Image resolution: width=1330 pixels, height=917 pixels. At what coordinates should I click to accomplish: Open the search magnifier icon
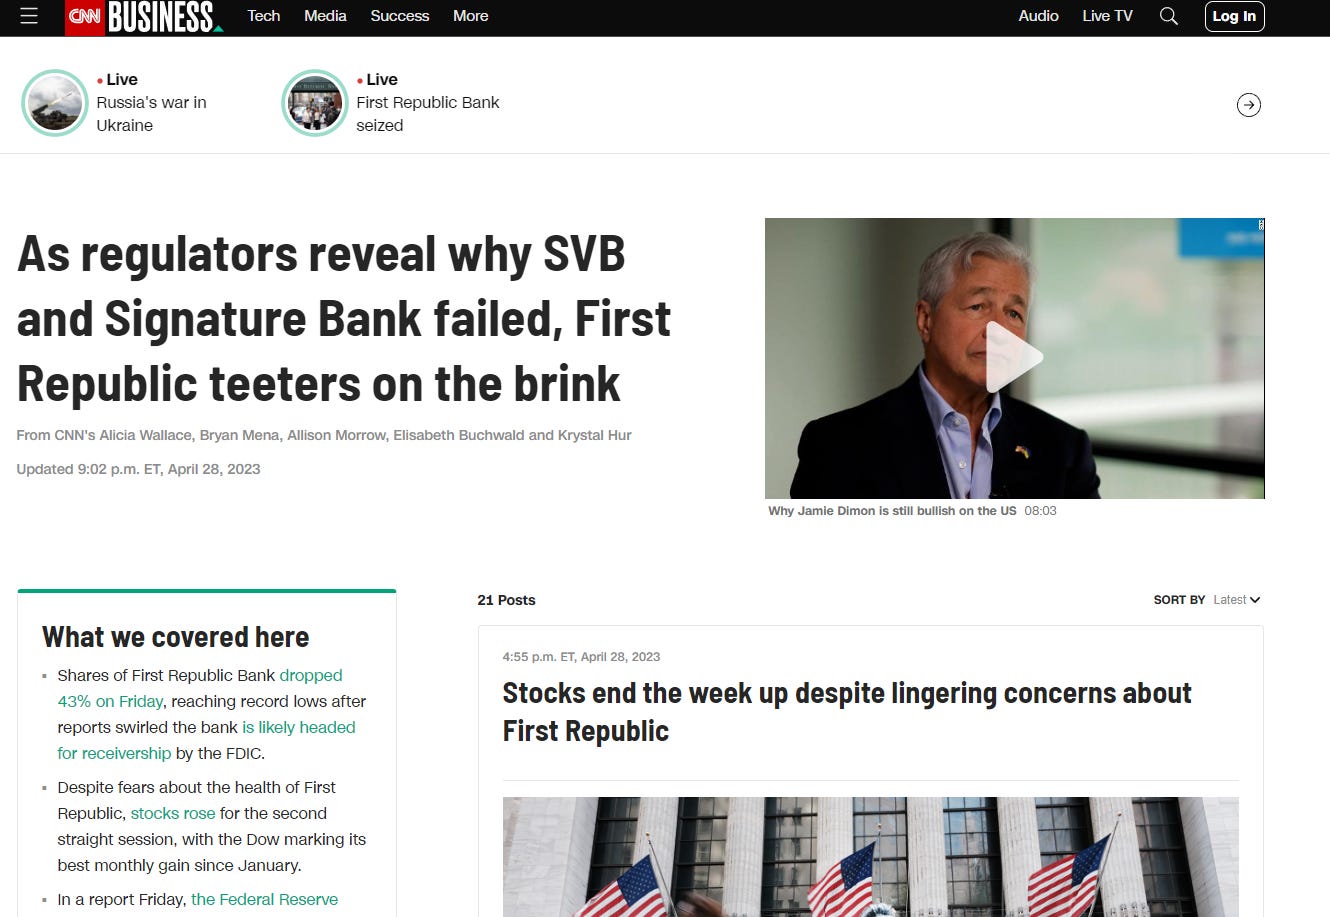(x=1168, y=16)
